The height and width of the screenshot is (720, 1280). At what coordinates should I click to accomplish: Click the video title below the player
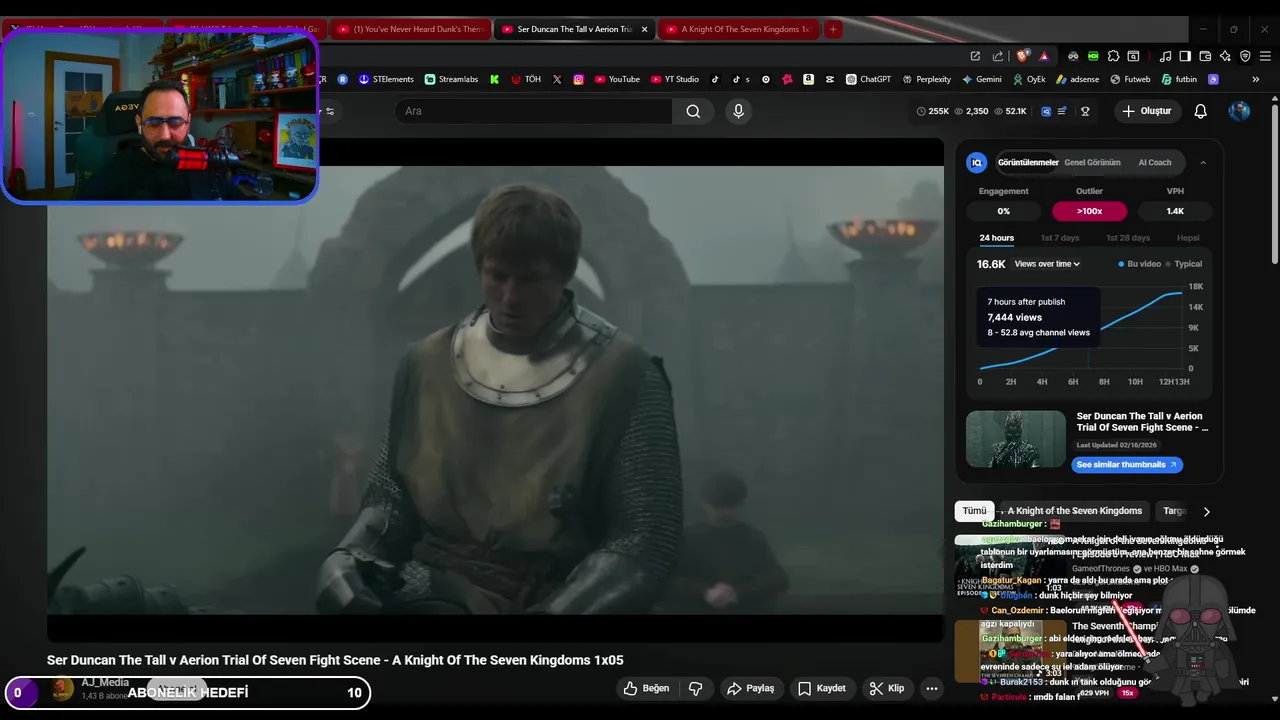(335, 660)
